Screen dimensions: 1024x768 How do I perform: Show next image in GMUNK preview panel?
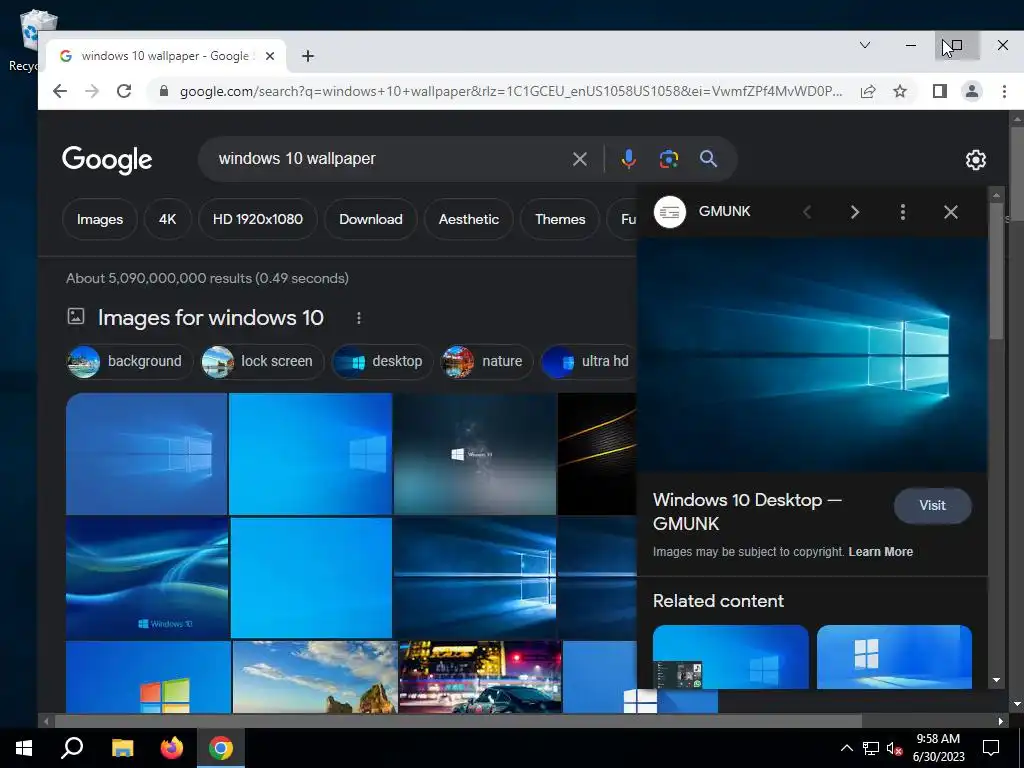pyautogui.click(x=854, y=212)
